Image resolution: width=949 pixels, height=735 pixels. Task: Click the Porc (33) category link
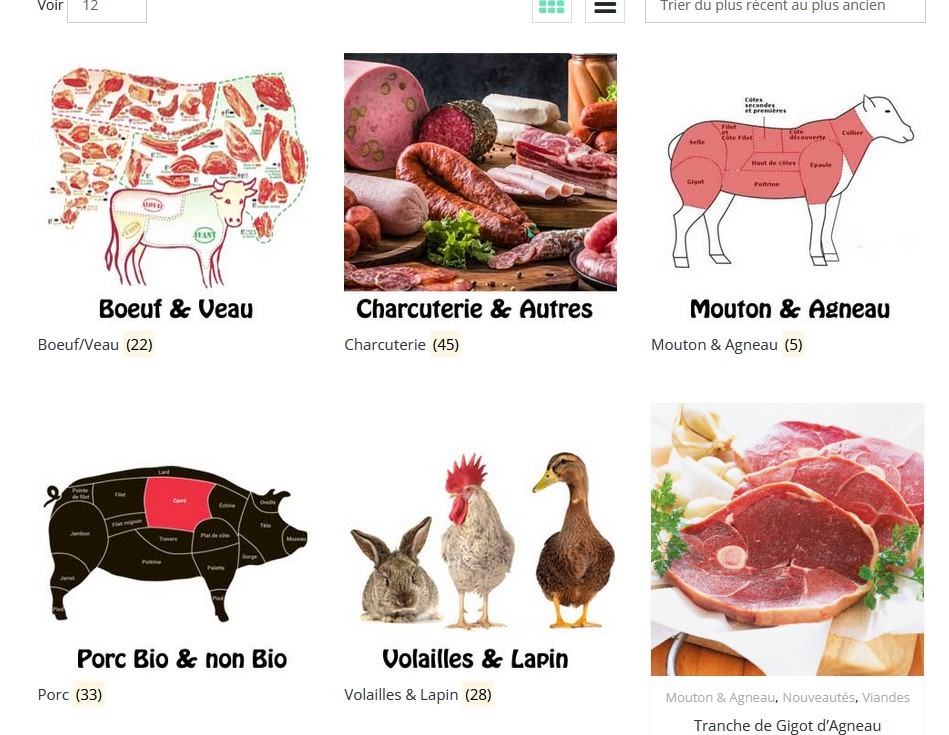(x=70, y=694)
